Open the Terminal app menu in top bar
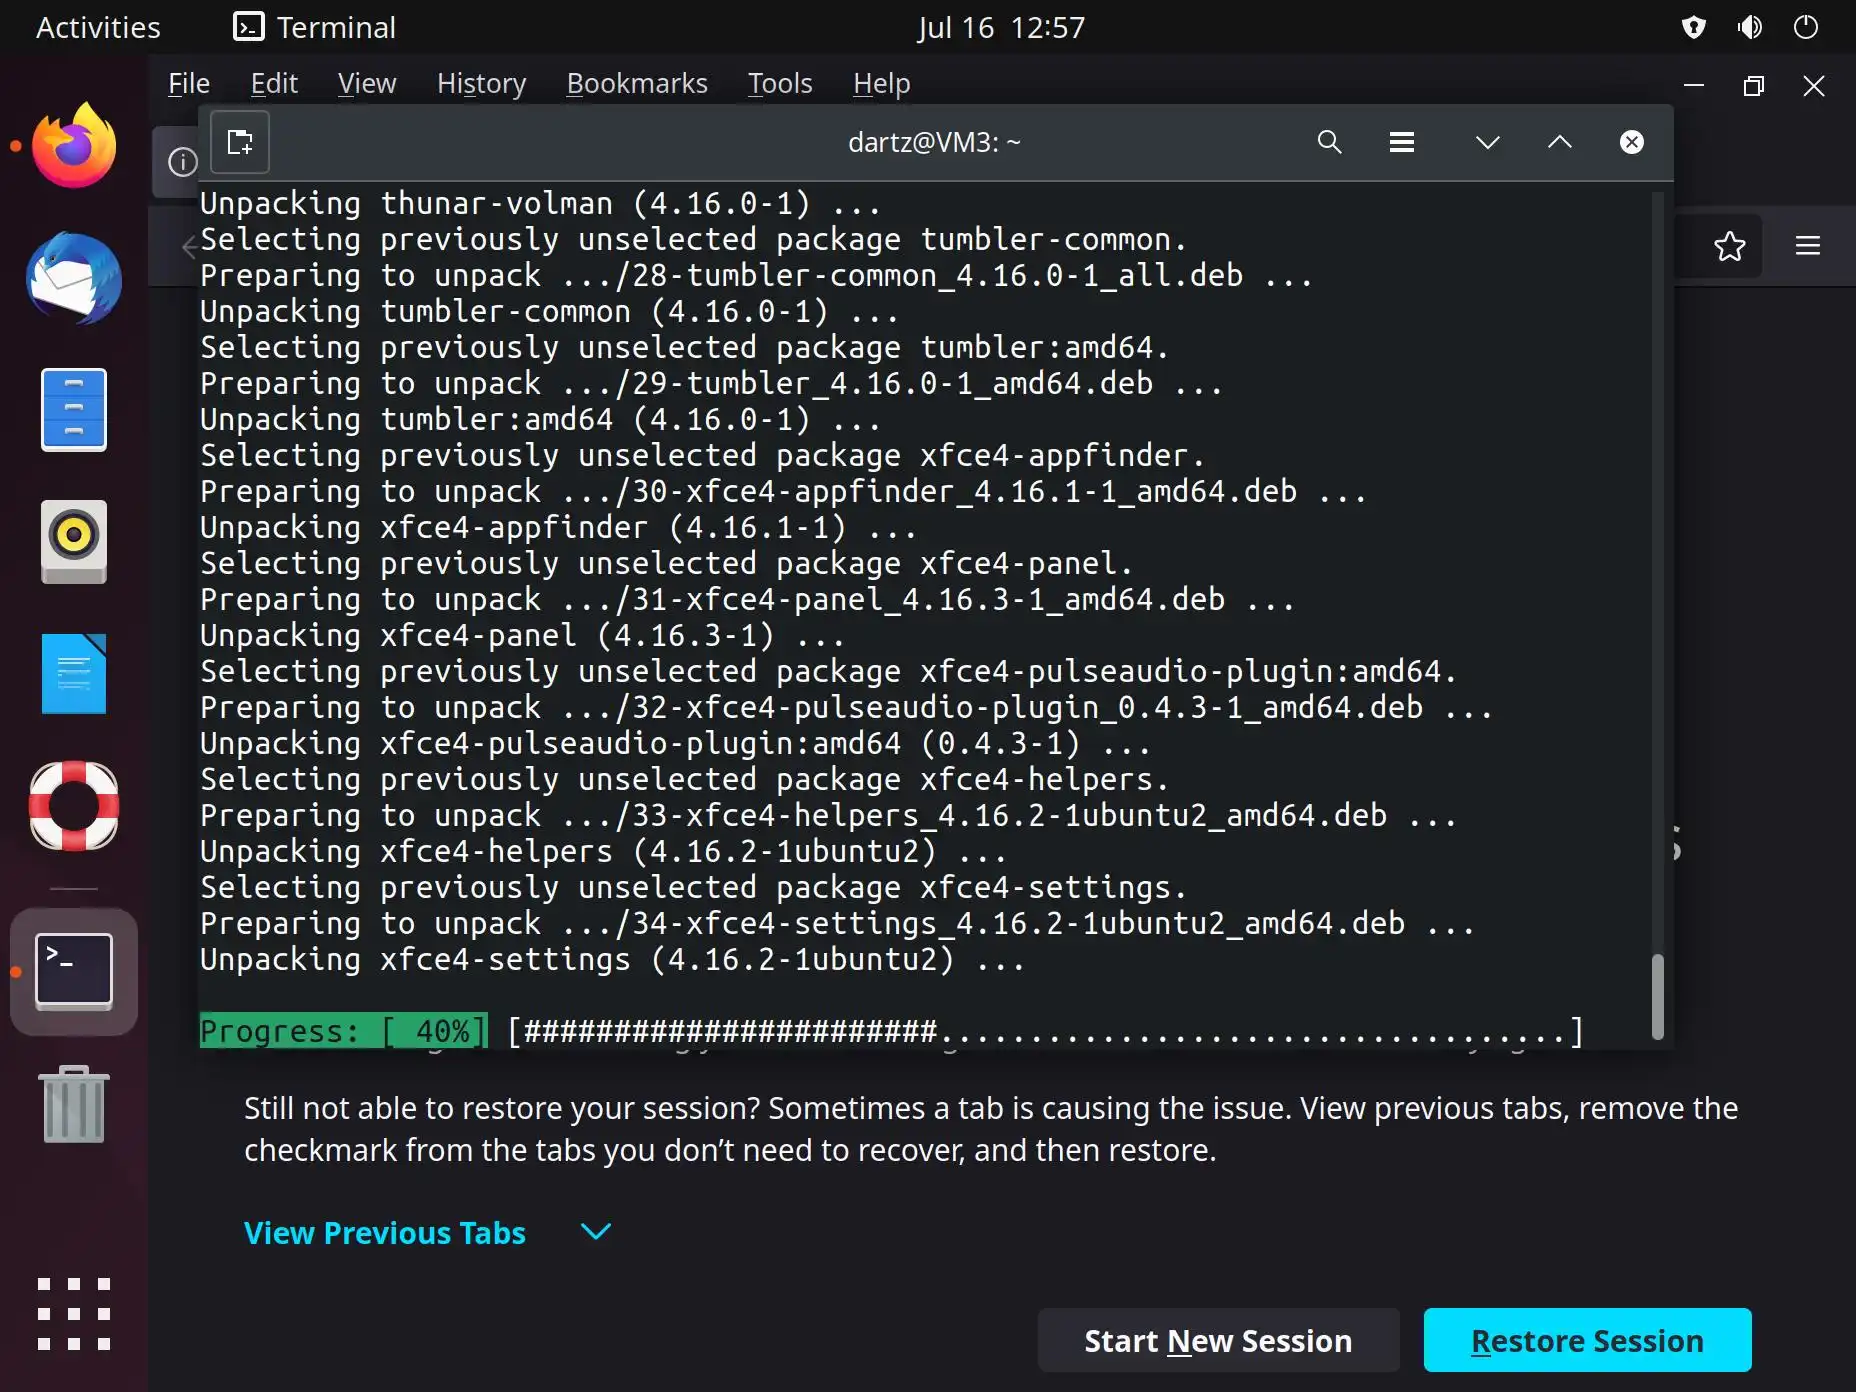This screenshot has width=1856, height=1392. 314,27
